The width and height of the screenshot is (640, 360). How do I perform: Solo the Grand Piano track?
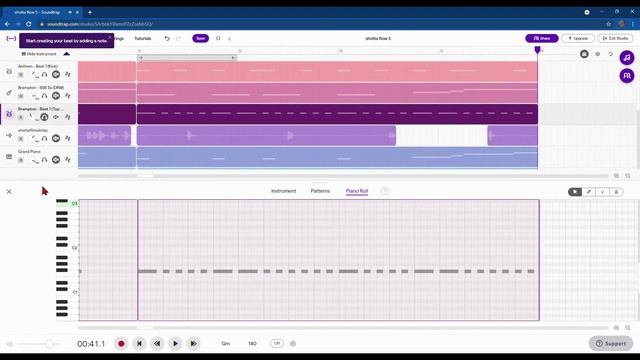click(44, 160)
